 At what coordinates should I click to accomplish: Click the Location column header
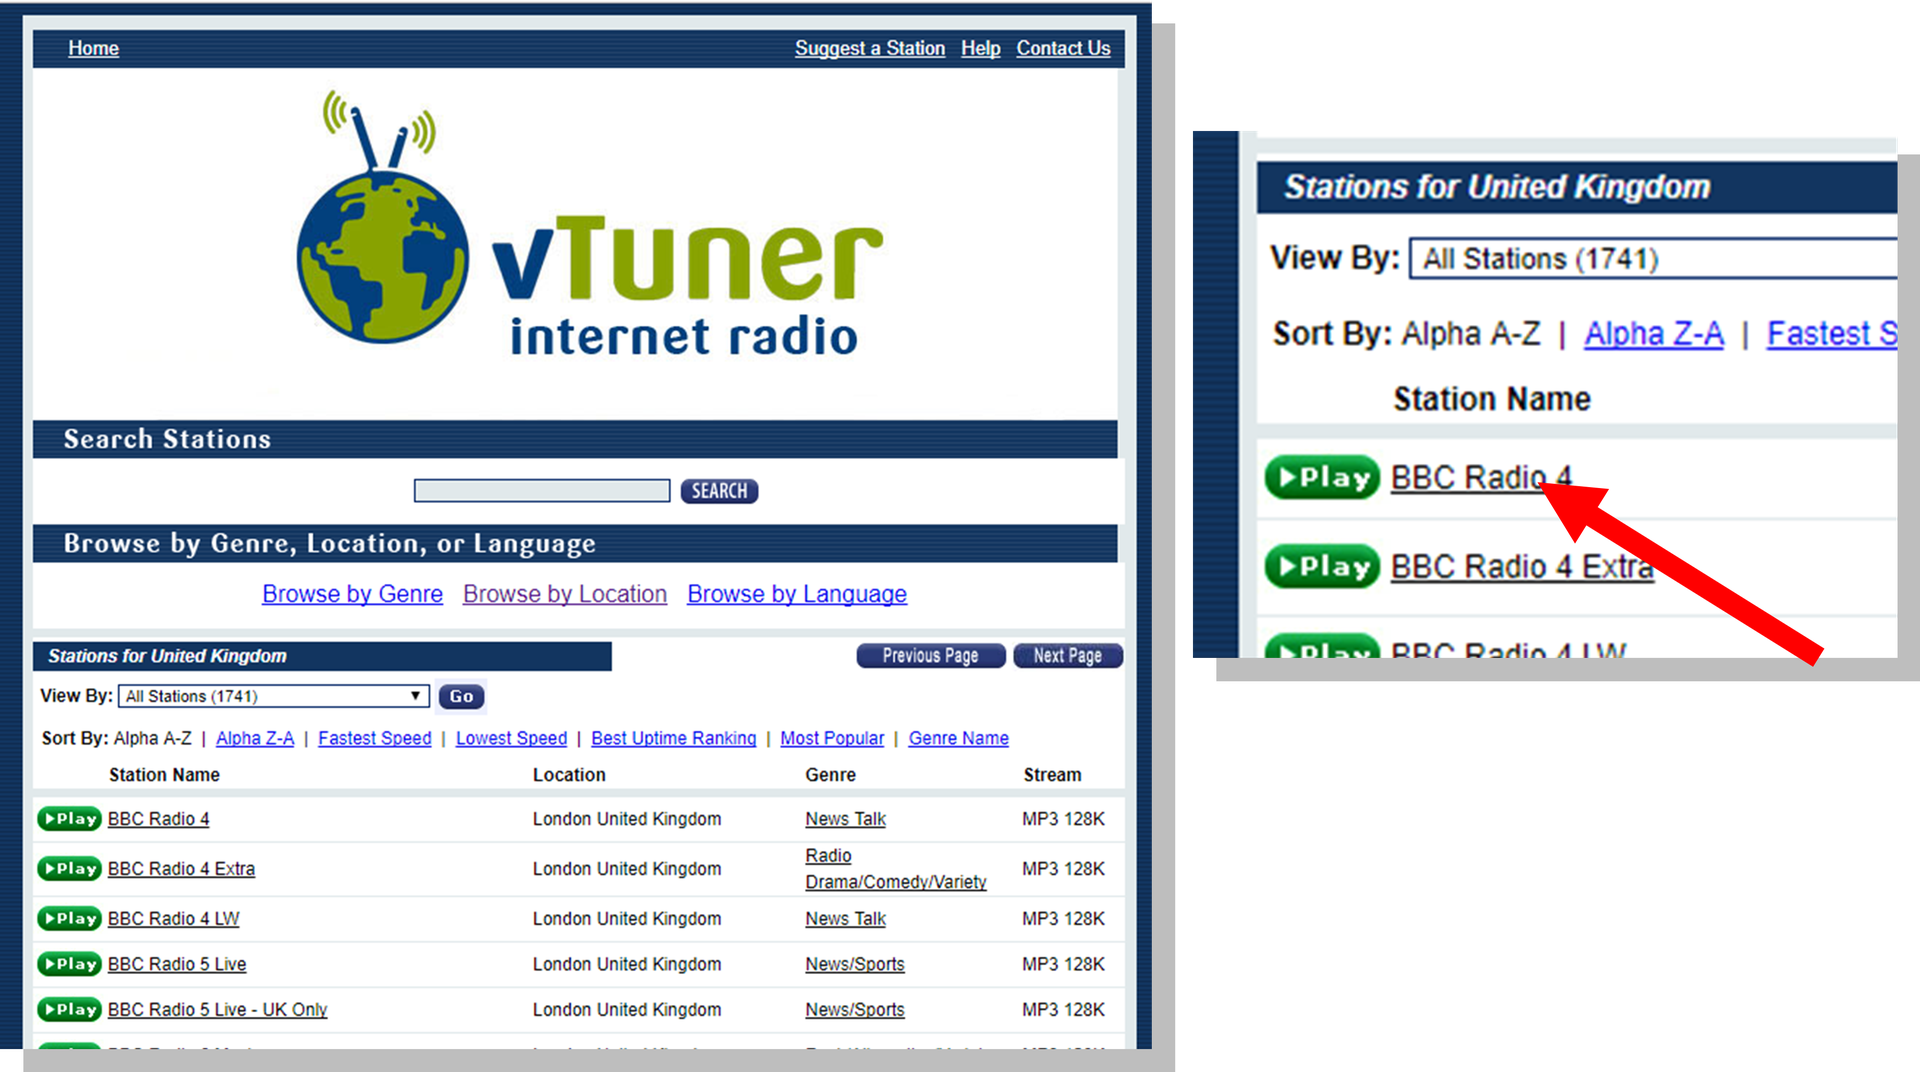click(x=569, y=775)
